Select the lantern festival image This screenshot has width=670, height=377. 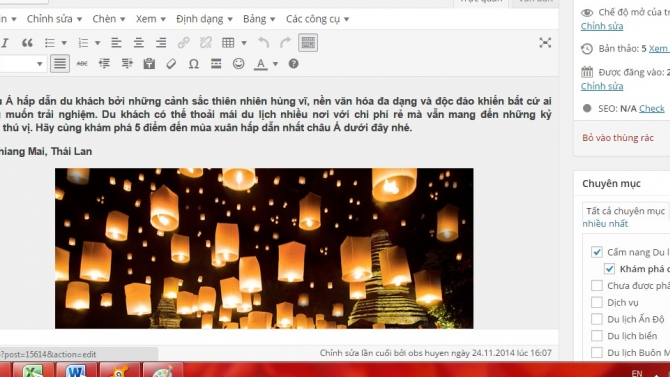click(x=264, y=248)
